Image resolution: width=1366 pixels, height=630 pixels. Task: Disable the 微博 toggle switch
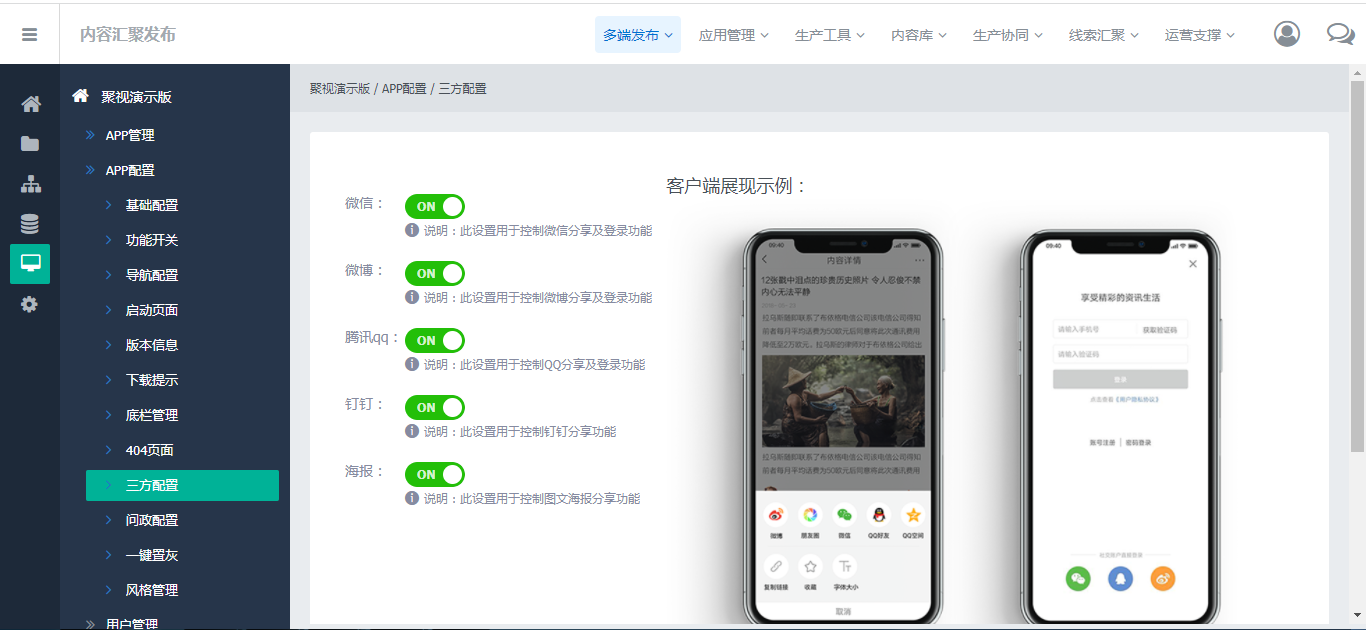[x=435, y=273]
